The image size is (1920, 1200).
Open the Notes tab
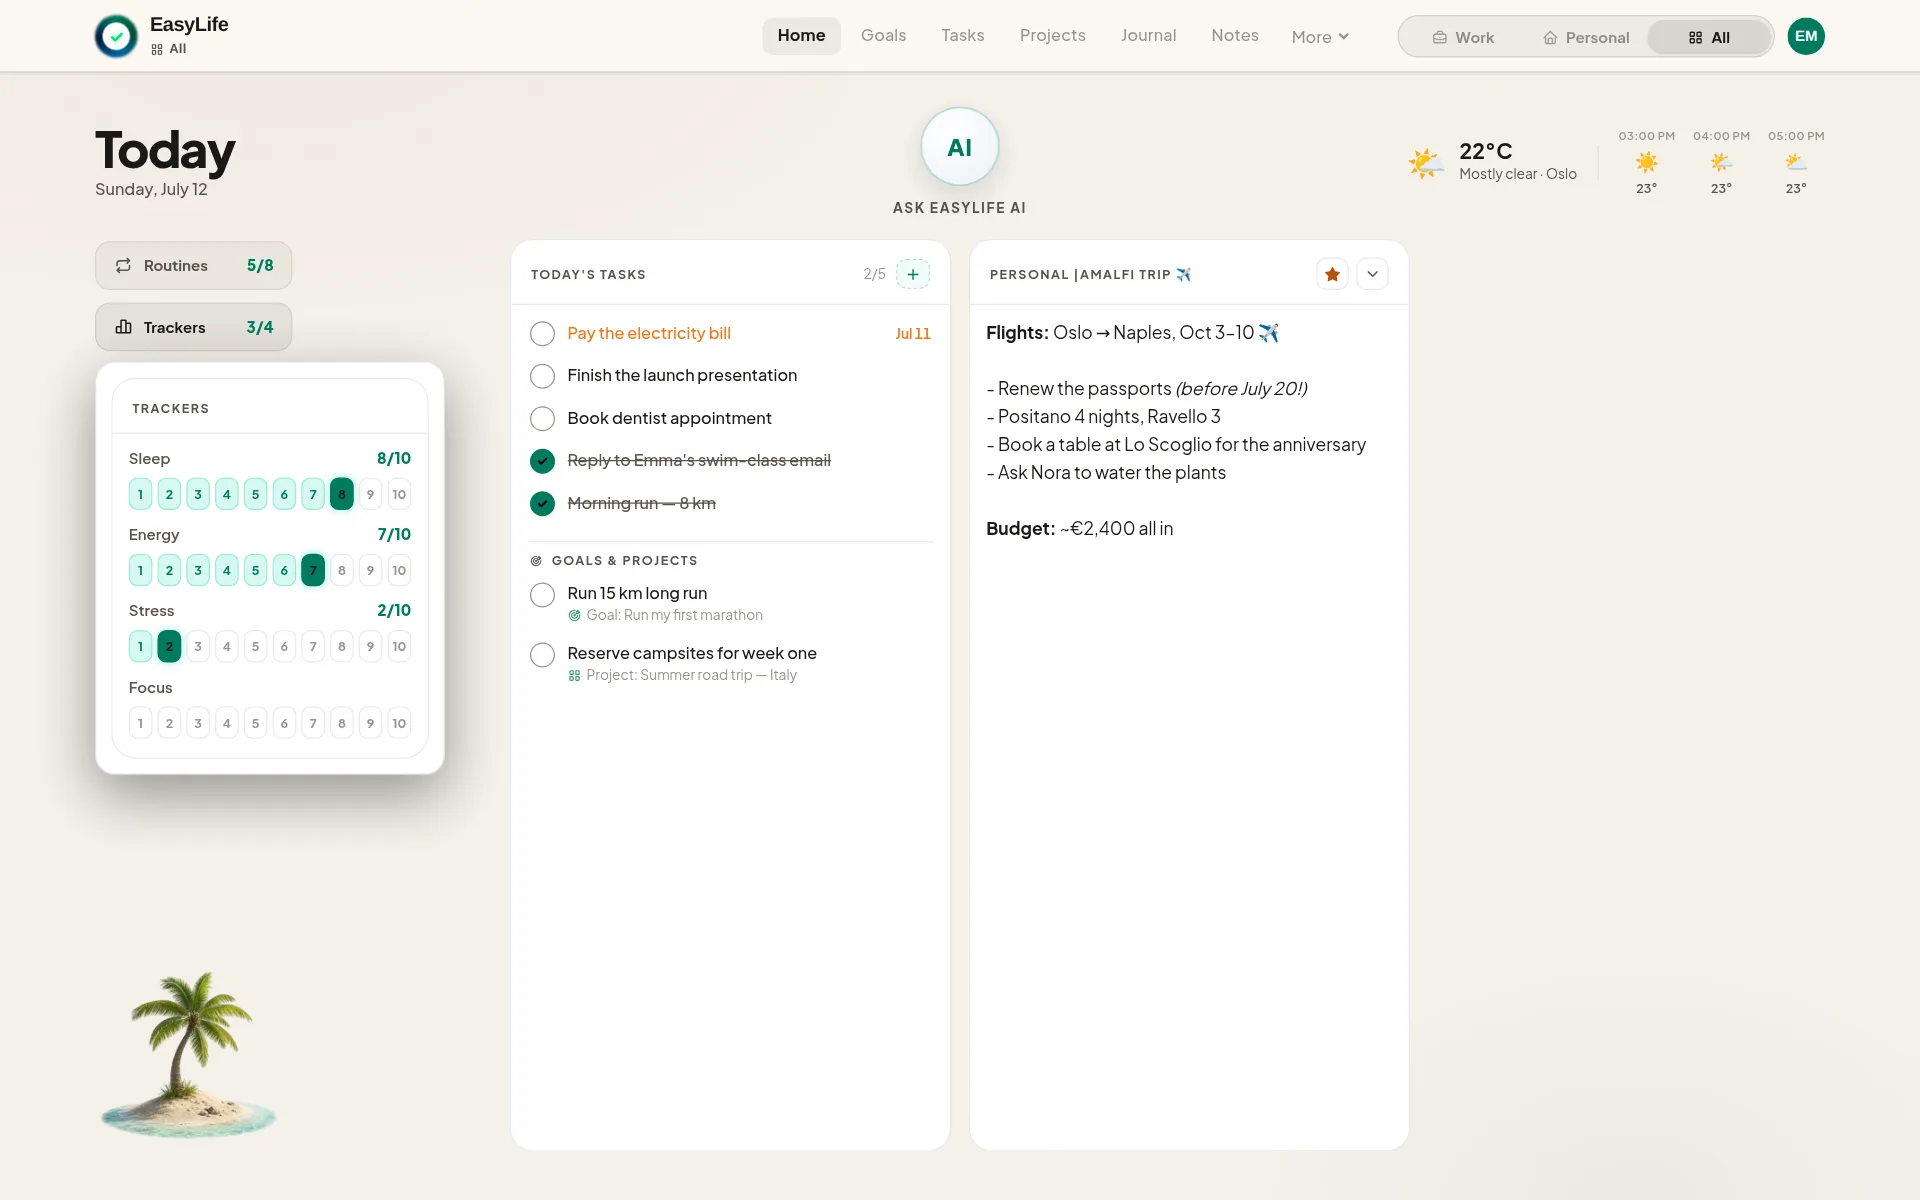1234,36
